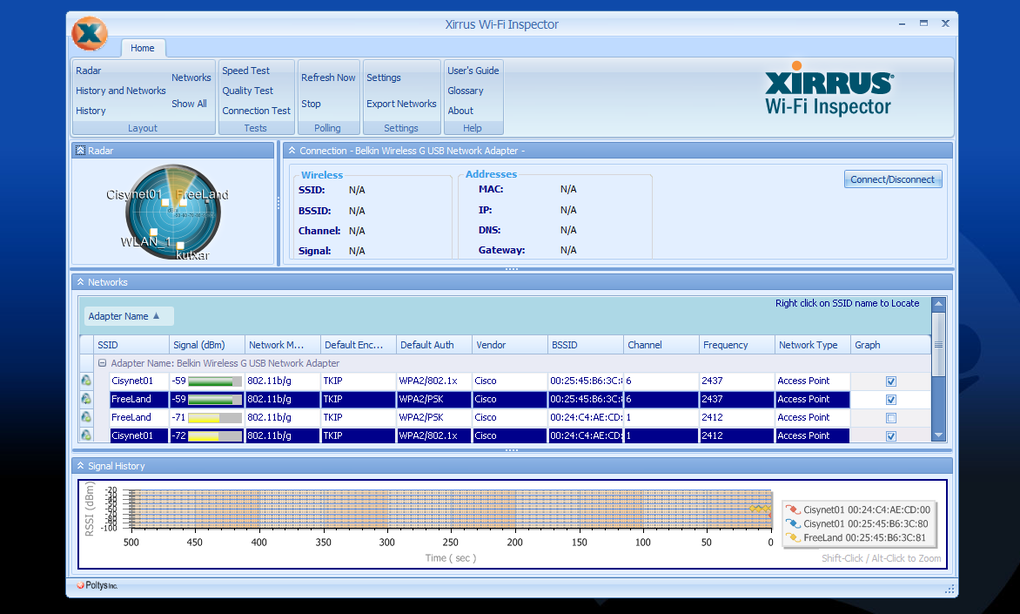Screen dimensions: 1020x614
Task: Click network icon beside Cisynet01 -59 row
Action: click(86, 380)
